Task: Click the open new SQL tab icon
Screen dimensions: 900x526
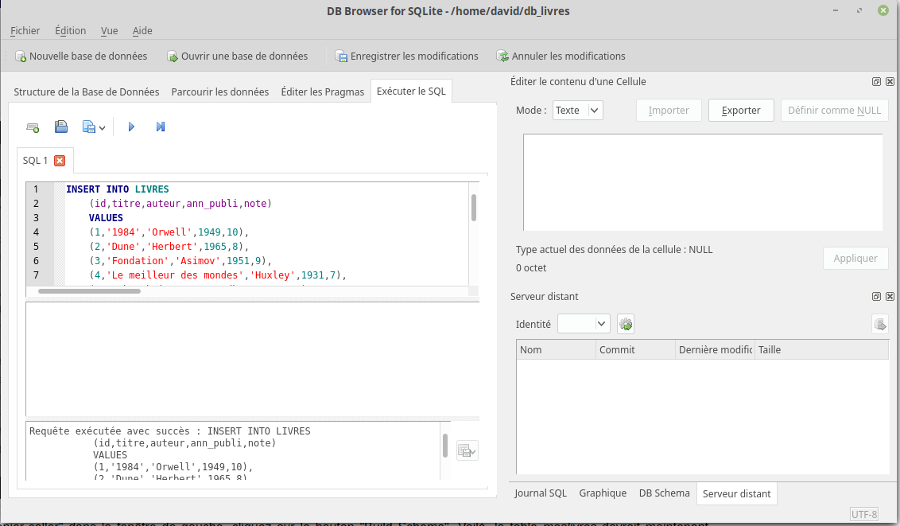Action: [x=33, y=127]
